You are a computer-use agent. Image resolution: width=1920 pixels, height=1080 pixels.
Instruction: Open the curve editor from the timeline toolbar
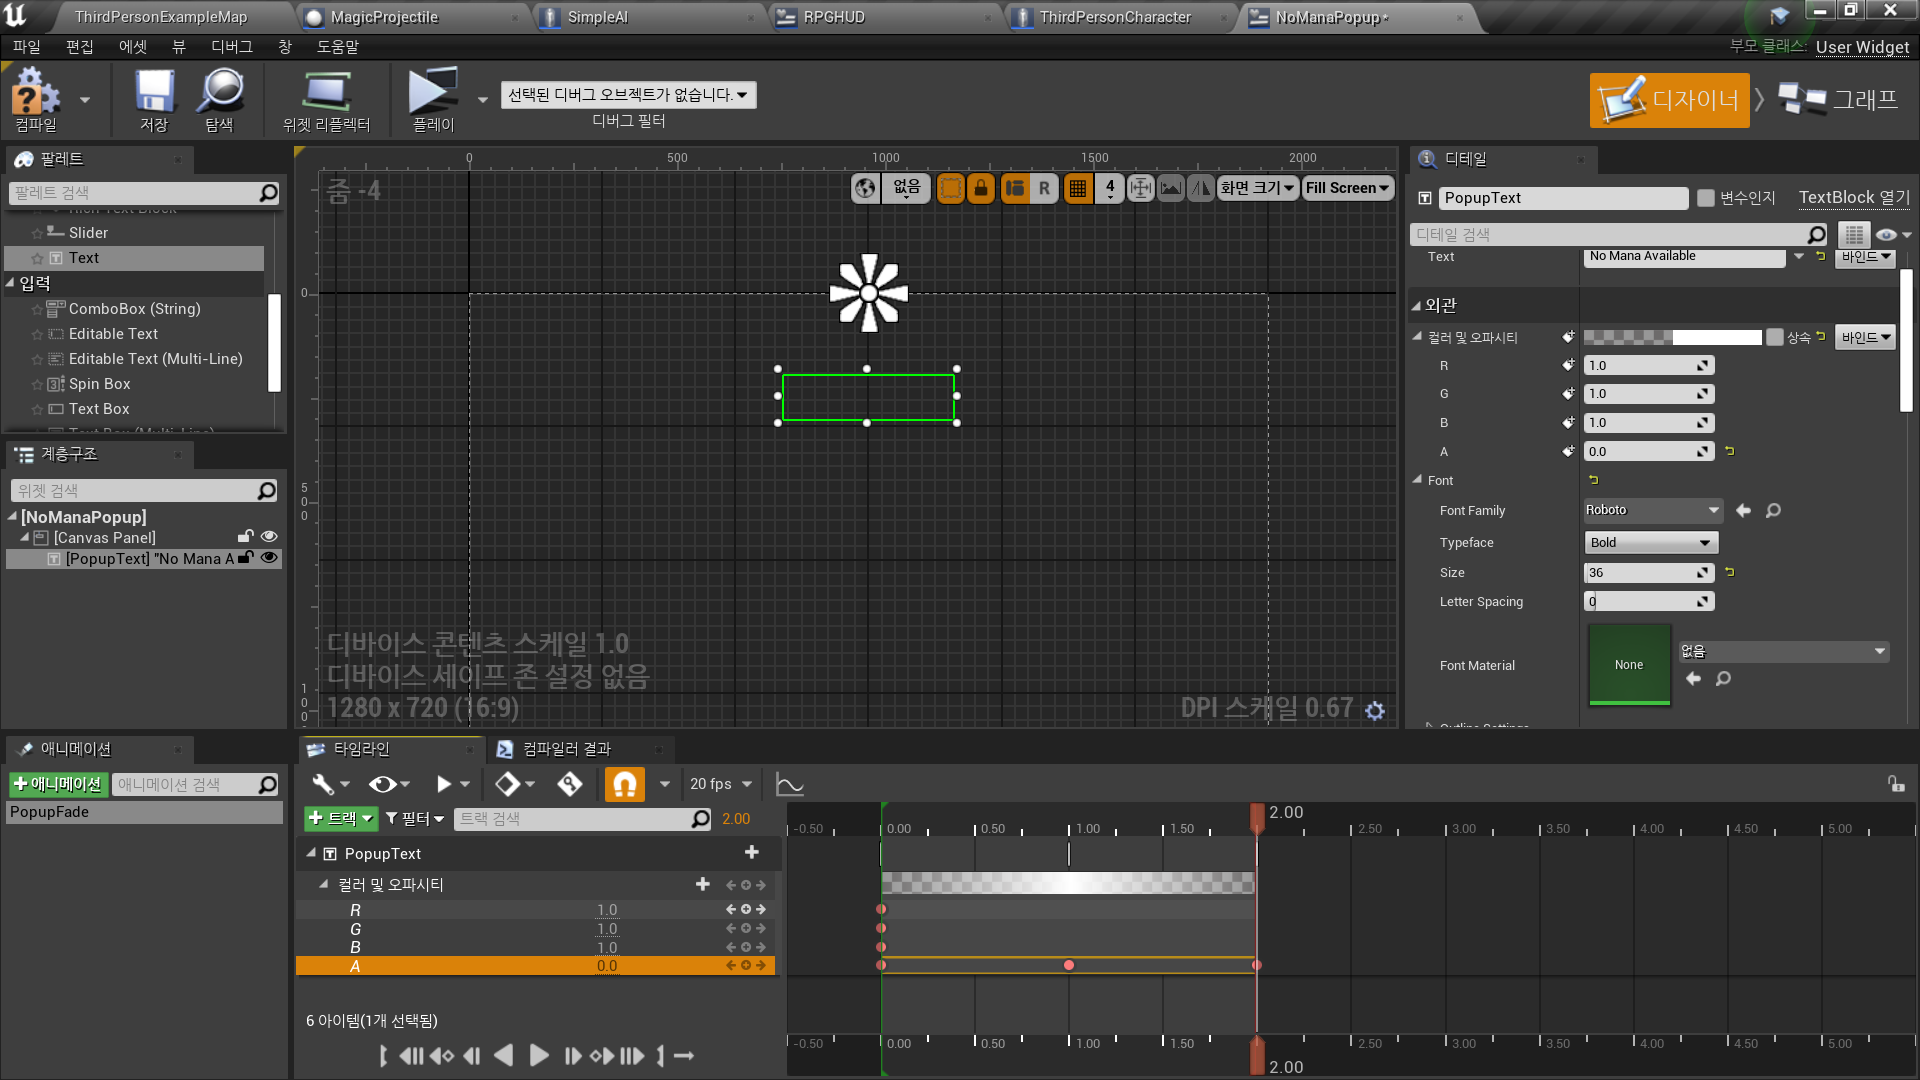[789, 784]
